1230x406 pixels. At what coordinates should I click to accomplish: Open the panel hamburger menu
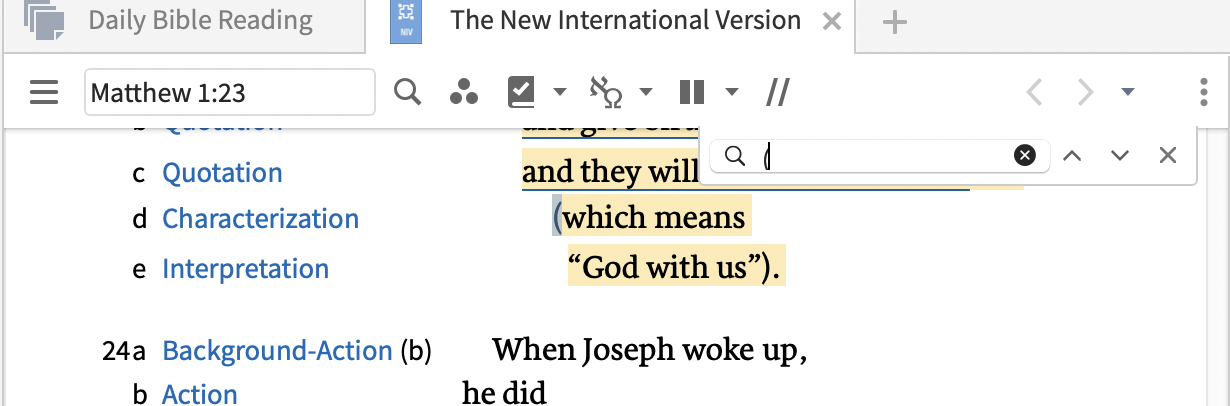[x=44, y=93]
